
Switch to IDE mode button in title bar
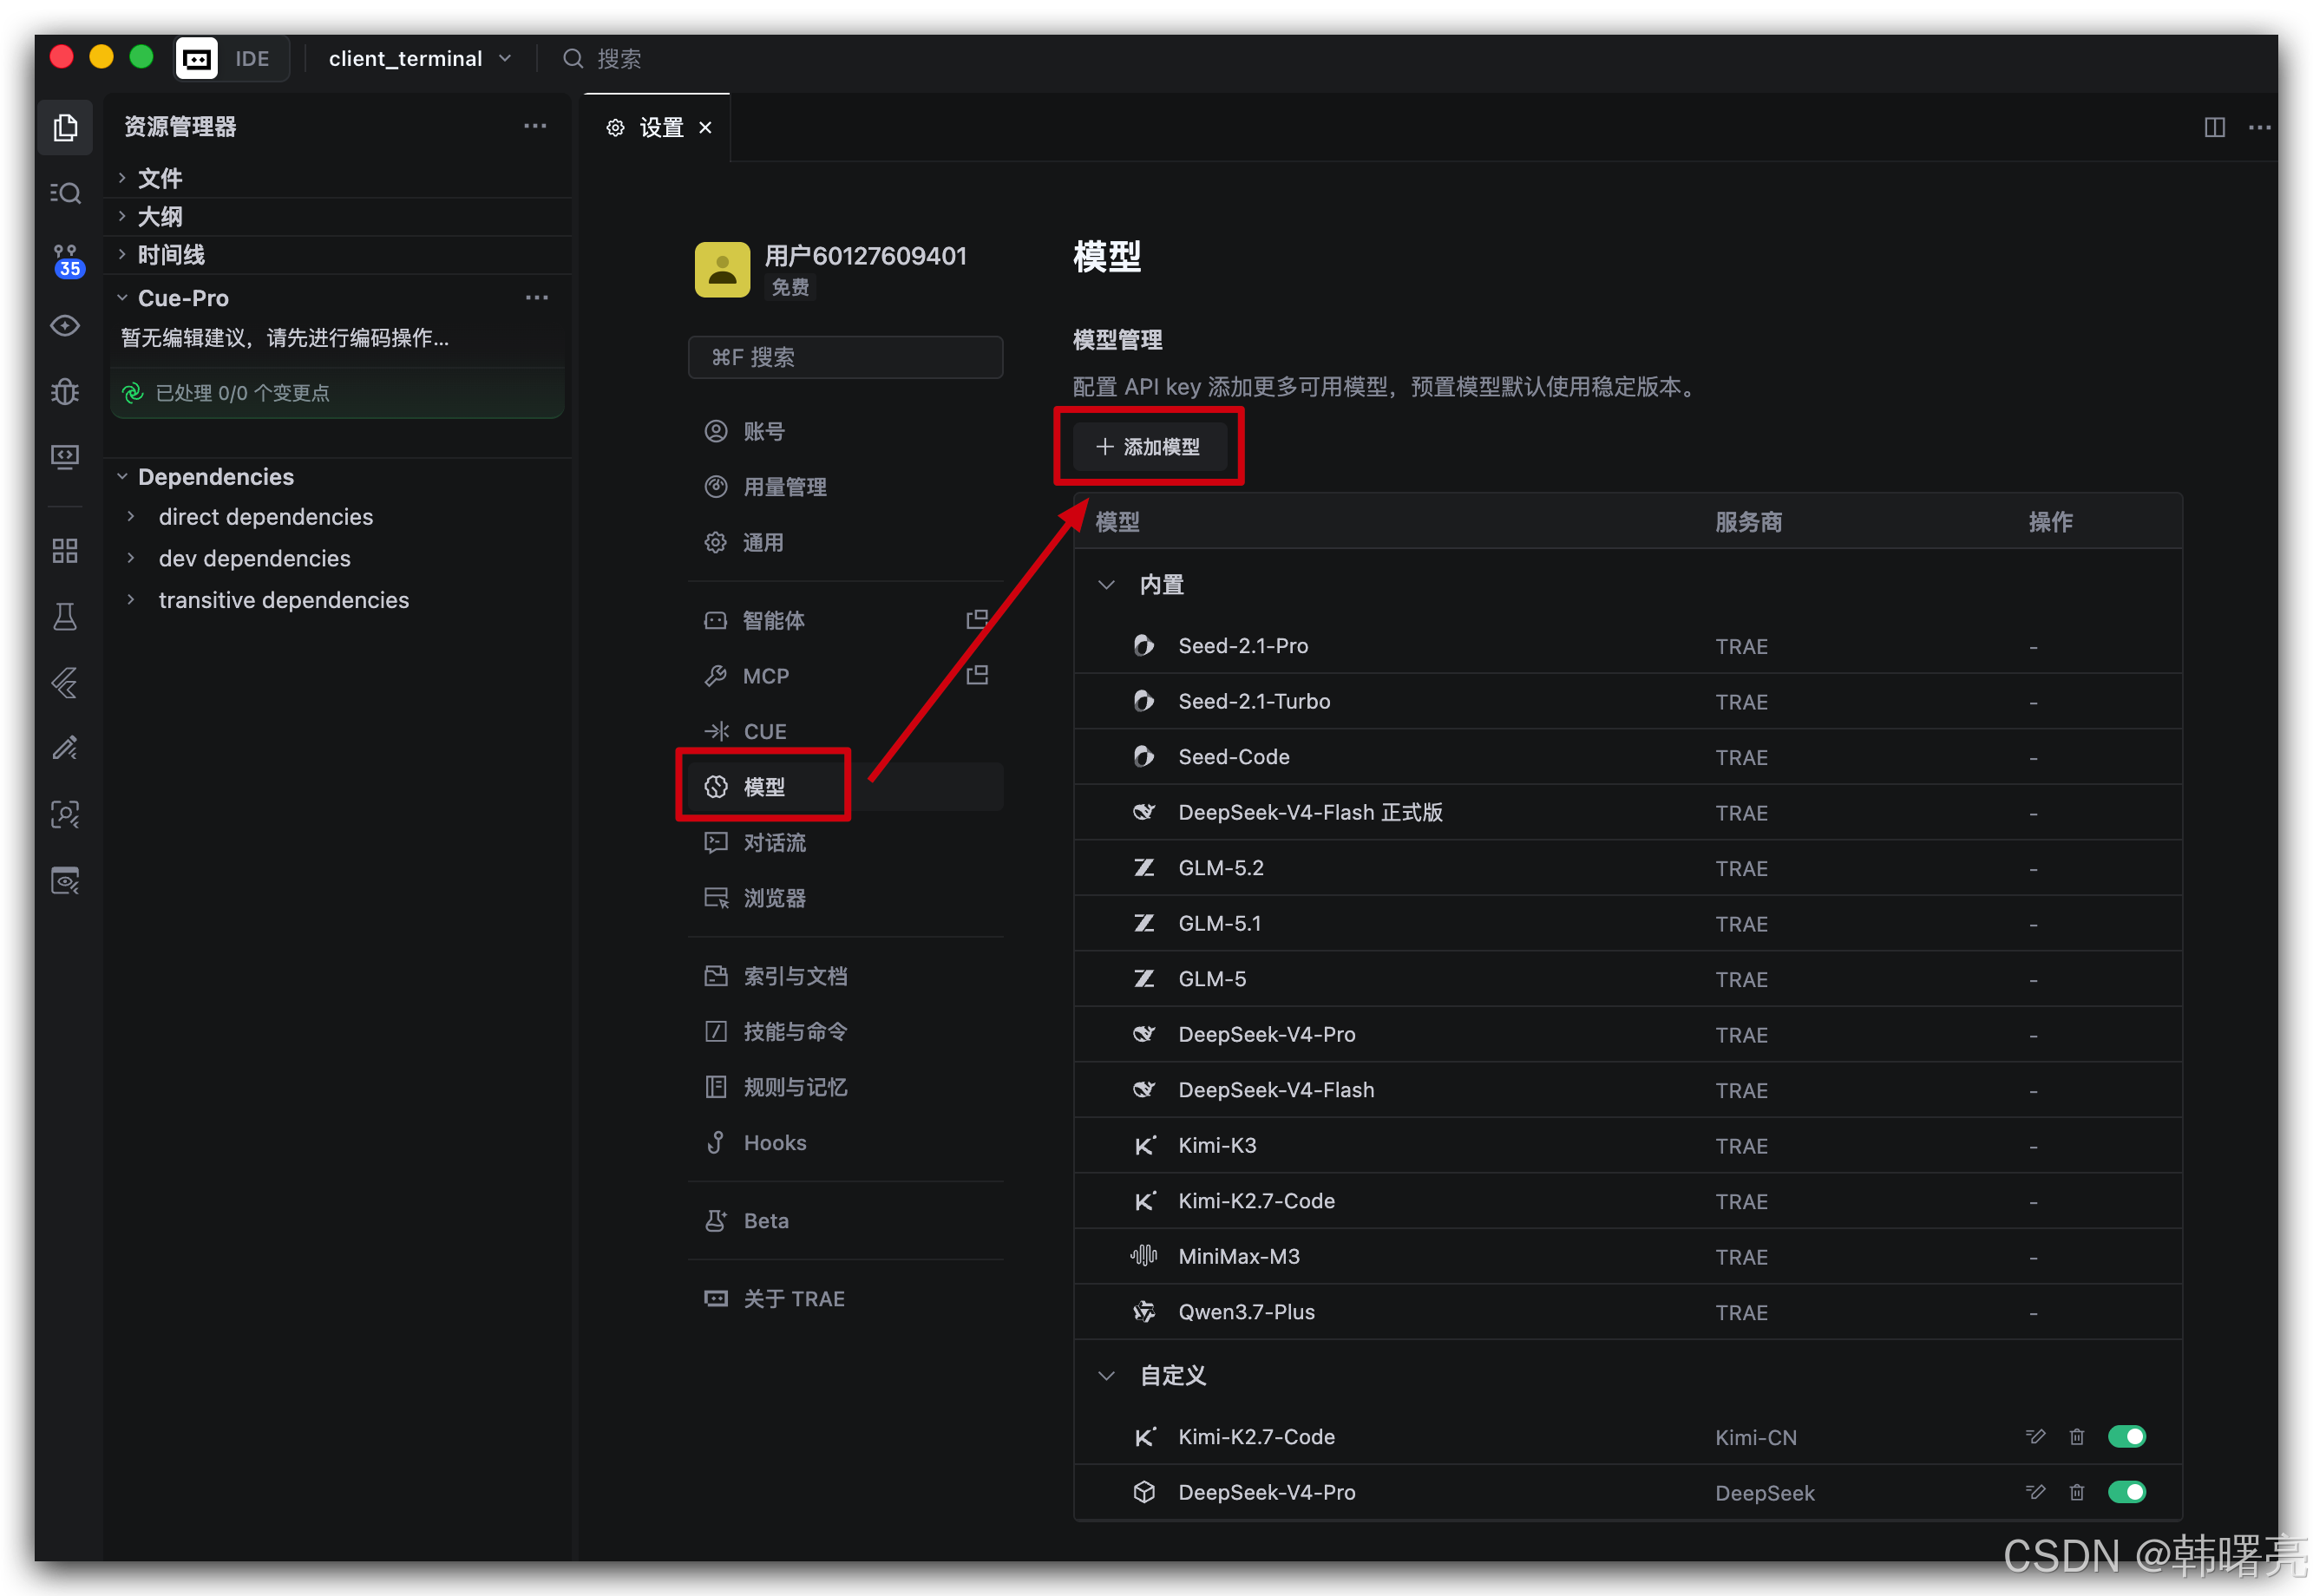tap(252, 58)
